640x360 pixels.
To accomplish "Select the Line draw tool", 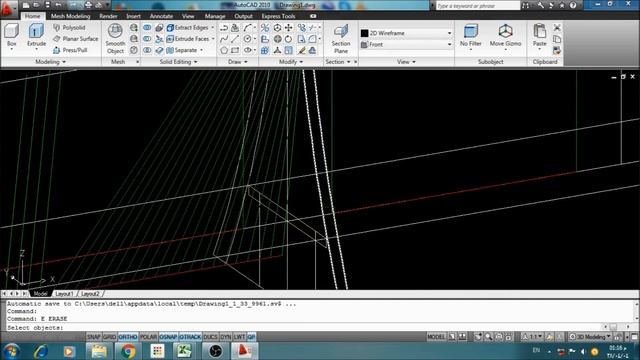I will [235, 39].
